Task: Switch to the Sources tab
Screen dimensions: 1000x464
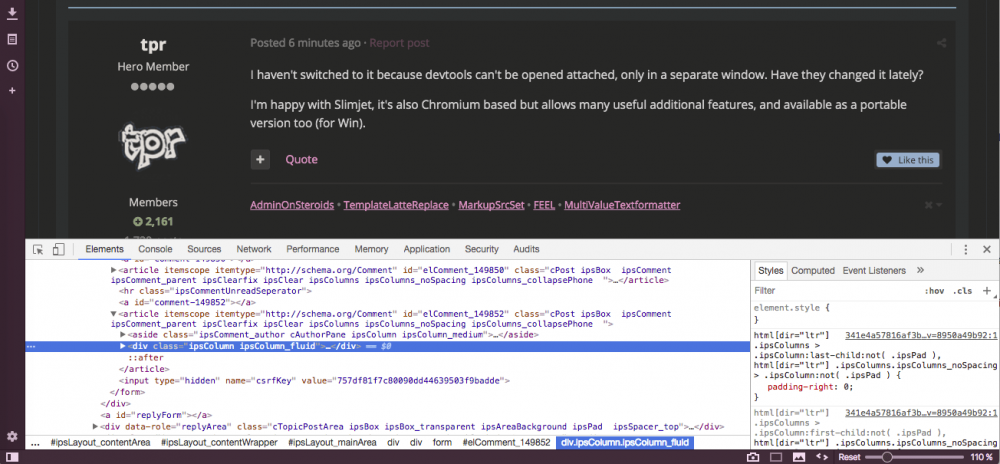Action: click(204, 249)
